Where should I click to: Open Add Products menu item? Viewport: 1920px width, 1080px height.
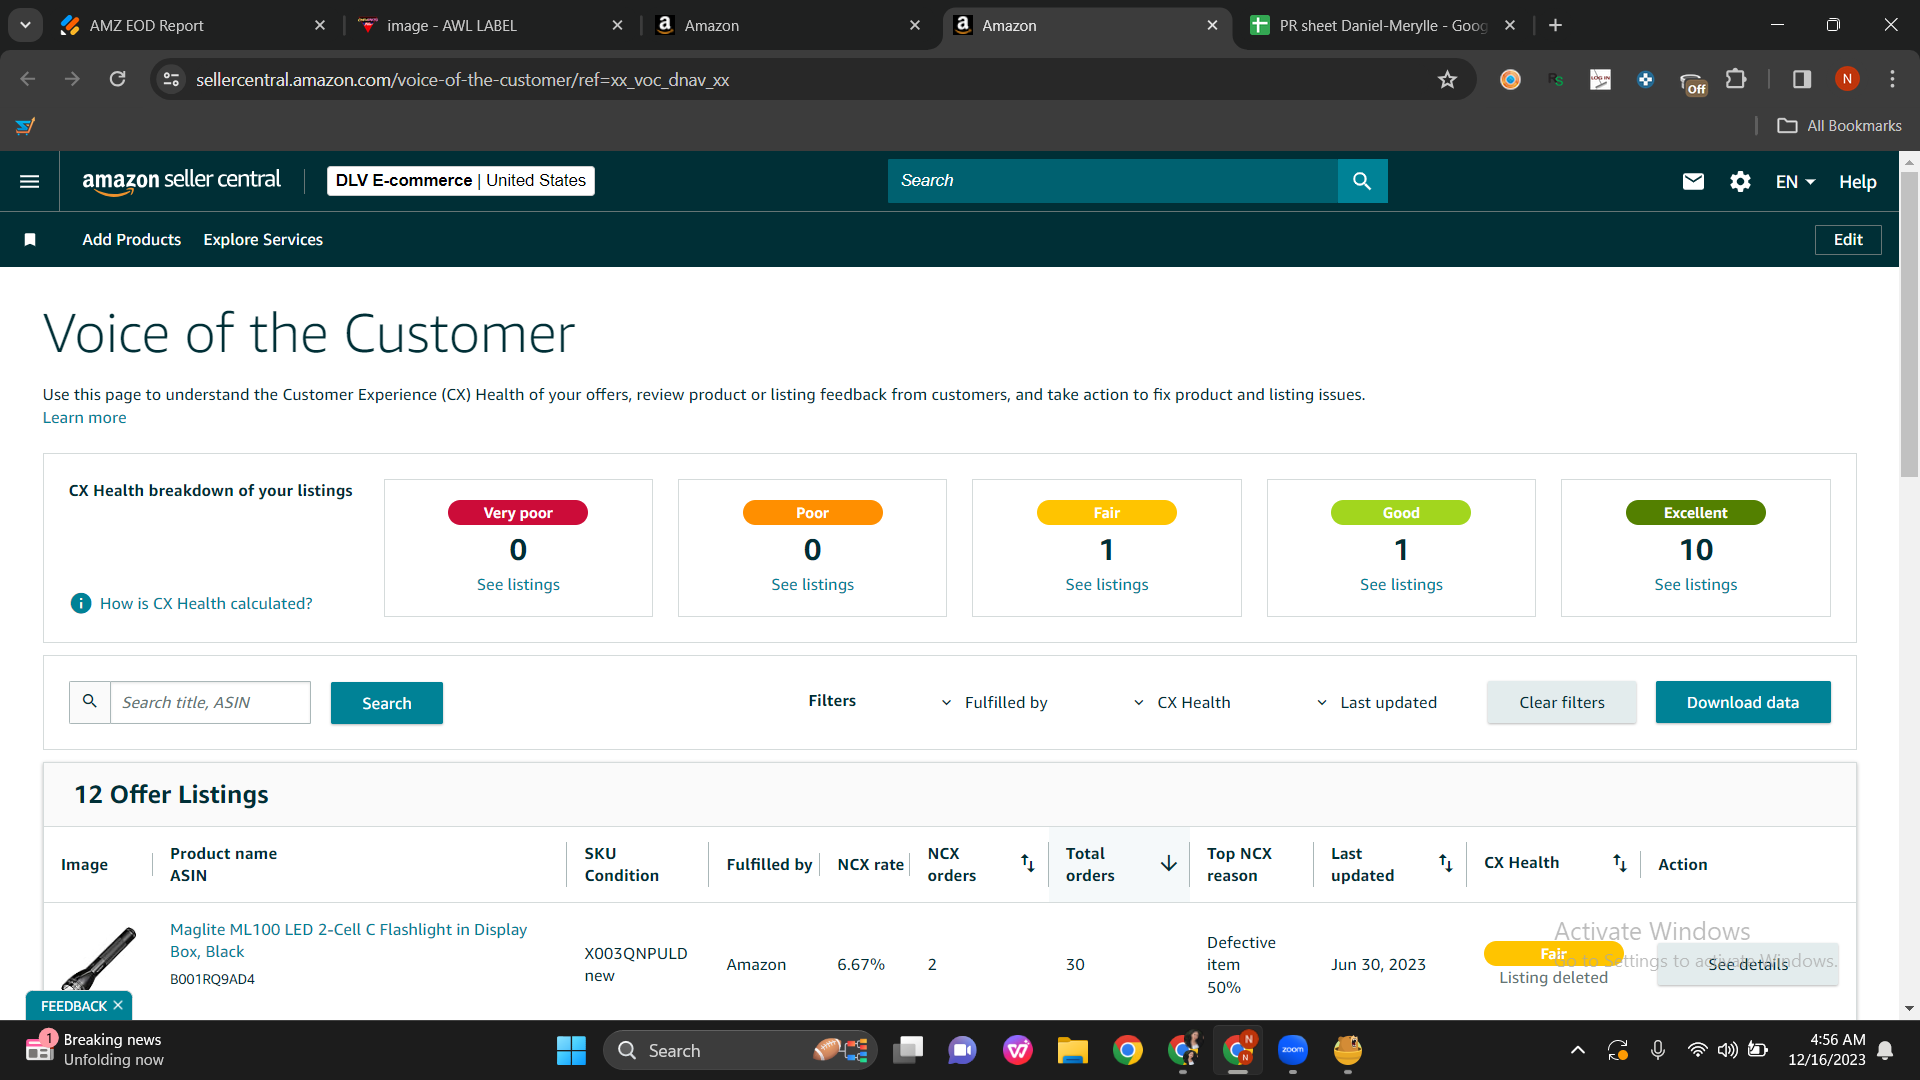(x=131, y=239)
